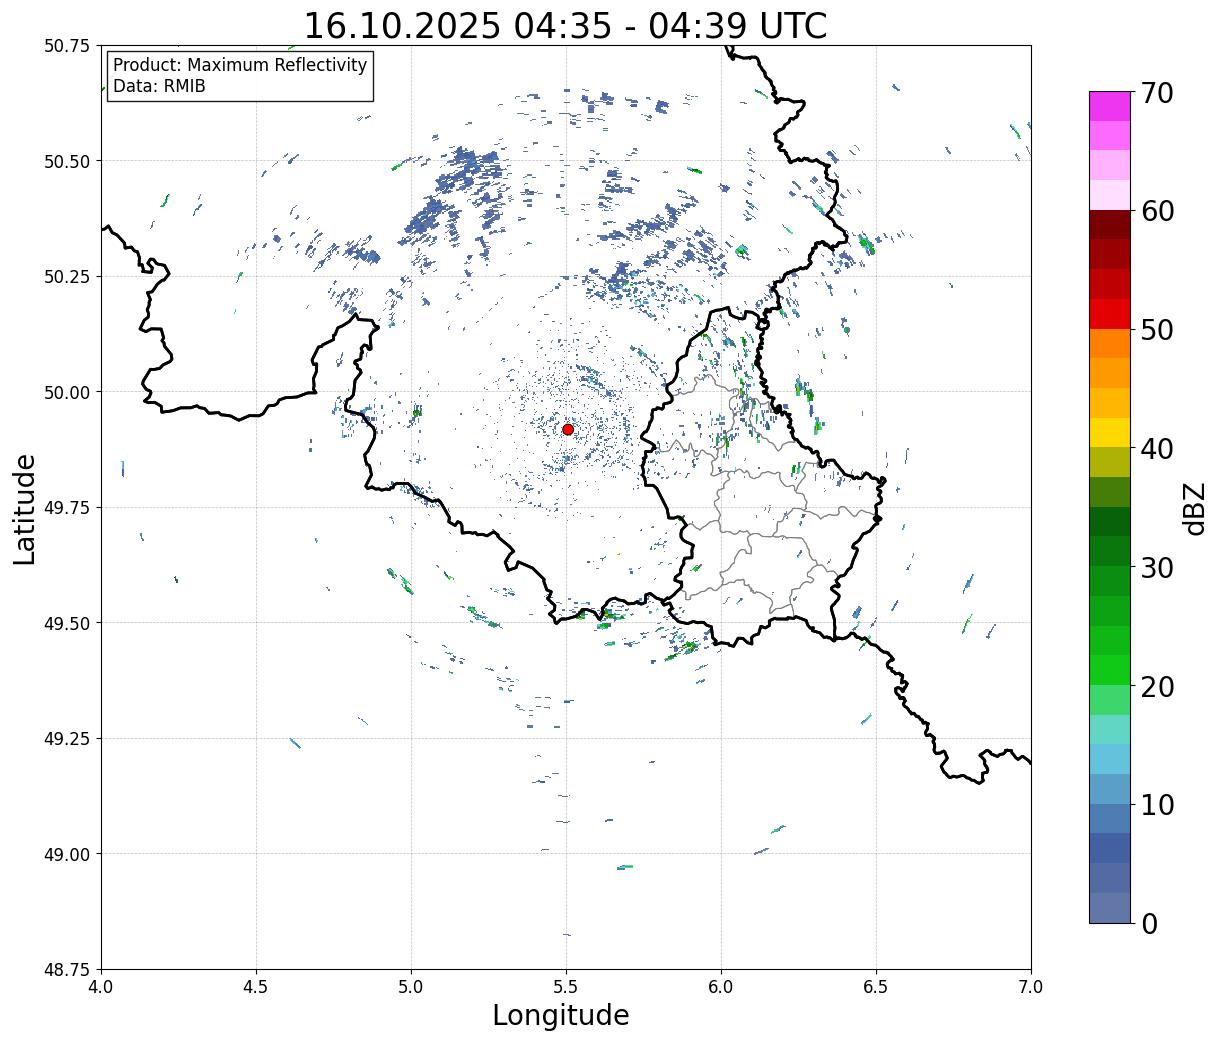Click the longitude tick label 5.5
The height and width of the screenshot is (1040, 1219).
[x=566, y=987]
